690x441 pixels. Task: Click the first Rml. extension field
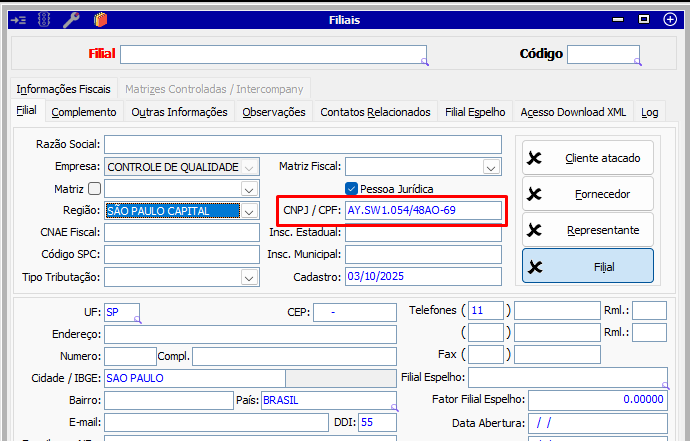click(x=650, y=311)
